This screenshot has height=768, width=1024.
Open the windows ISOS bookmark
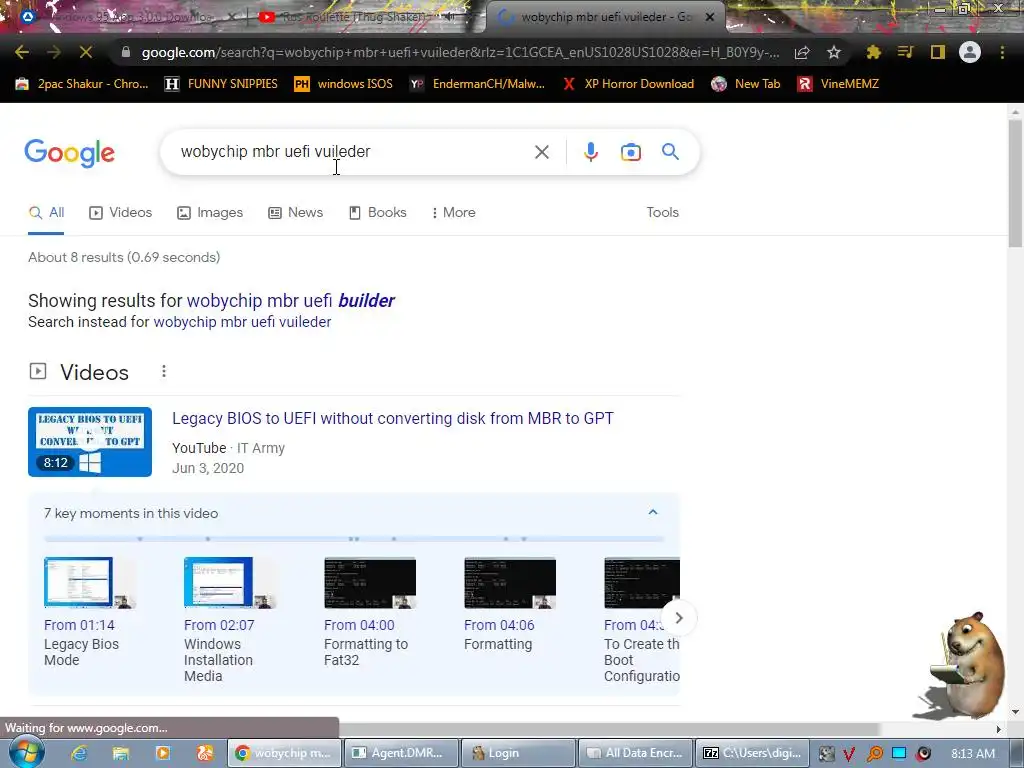[x=344, y=84]
